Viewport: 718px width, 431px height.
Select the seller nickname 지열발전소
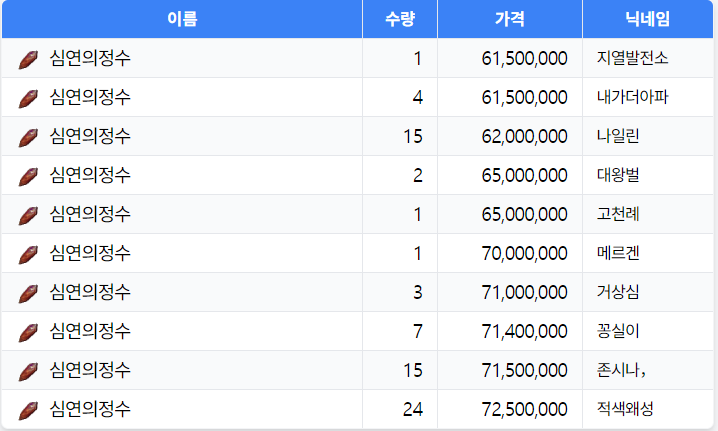632,58
